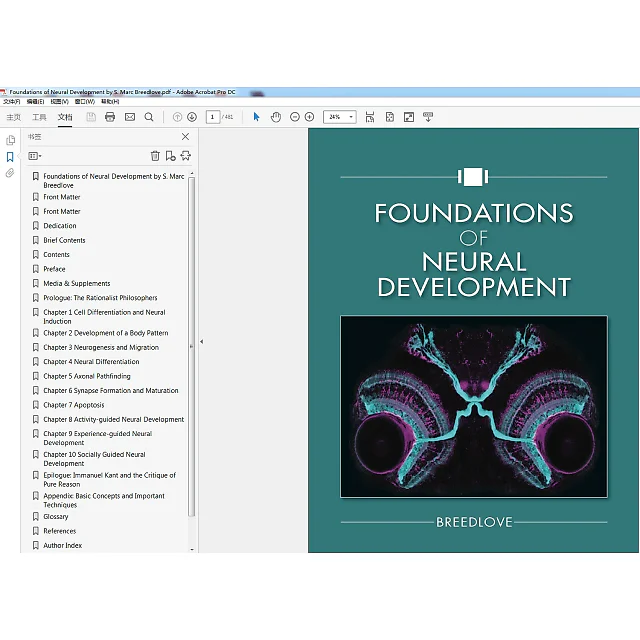
Task: Click the Print icon
Action: [x=110, y=117]
